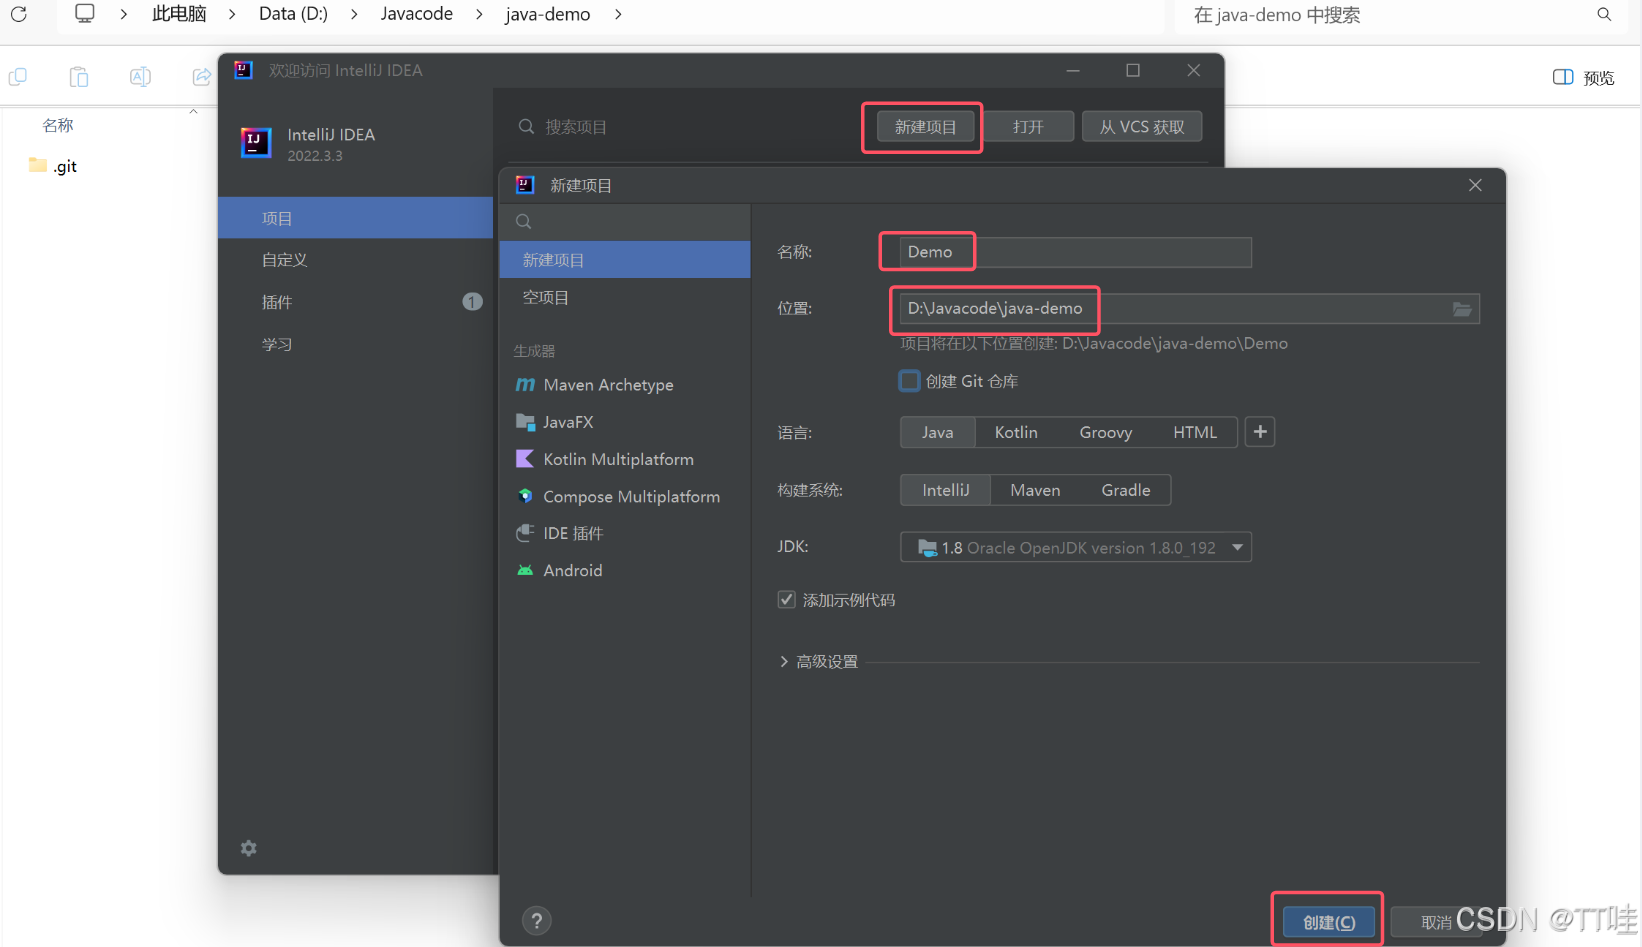The width and height of the screenshot is (1642, 947).
Task: Select 新建项目 in the dialog's left list
Action: coord(625,260)
